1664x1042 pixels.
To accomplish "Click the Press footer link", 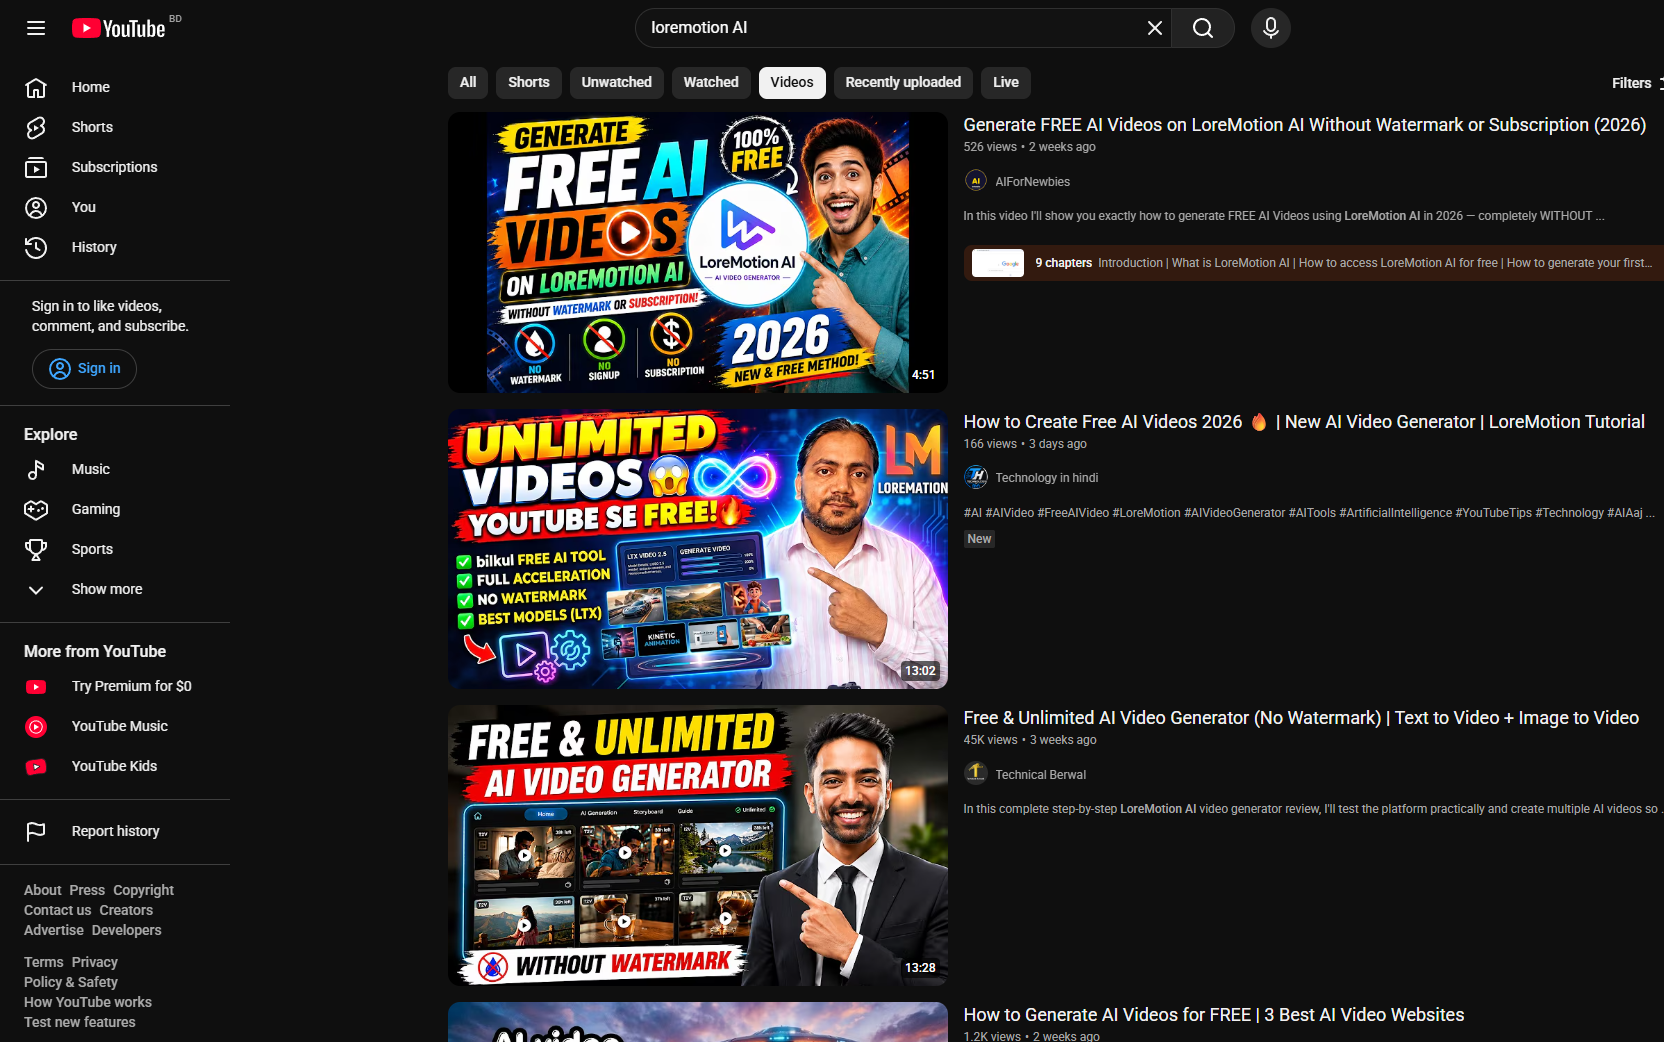I will coord(87,890).
